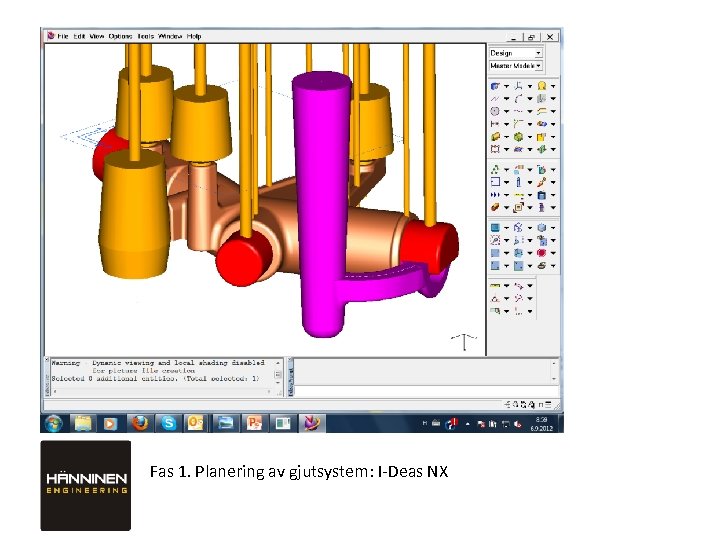The image size is (720, 540).
Task: Select the yellow extrude block tool
Action: click(495, 137)
